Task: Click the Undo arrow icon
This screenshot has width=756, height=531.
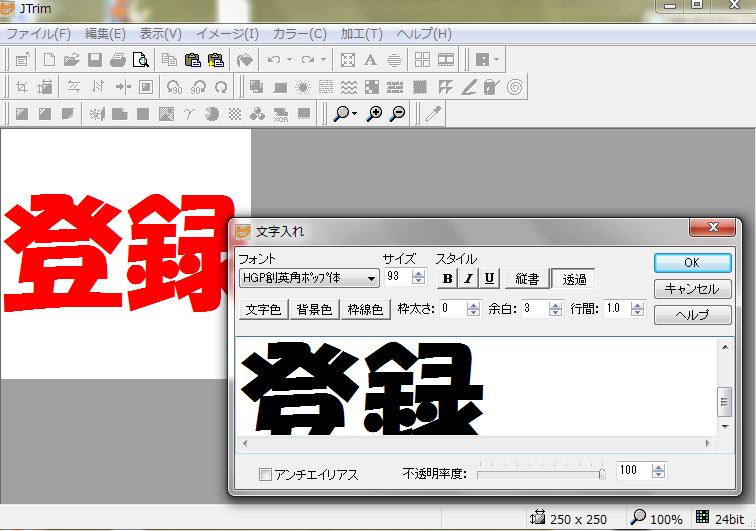Action: point(273,60)
